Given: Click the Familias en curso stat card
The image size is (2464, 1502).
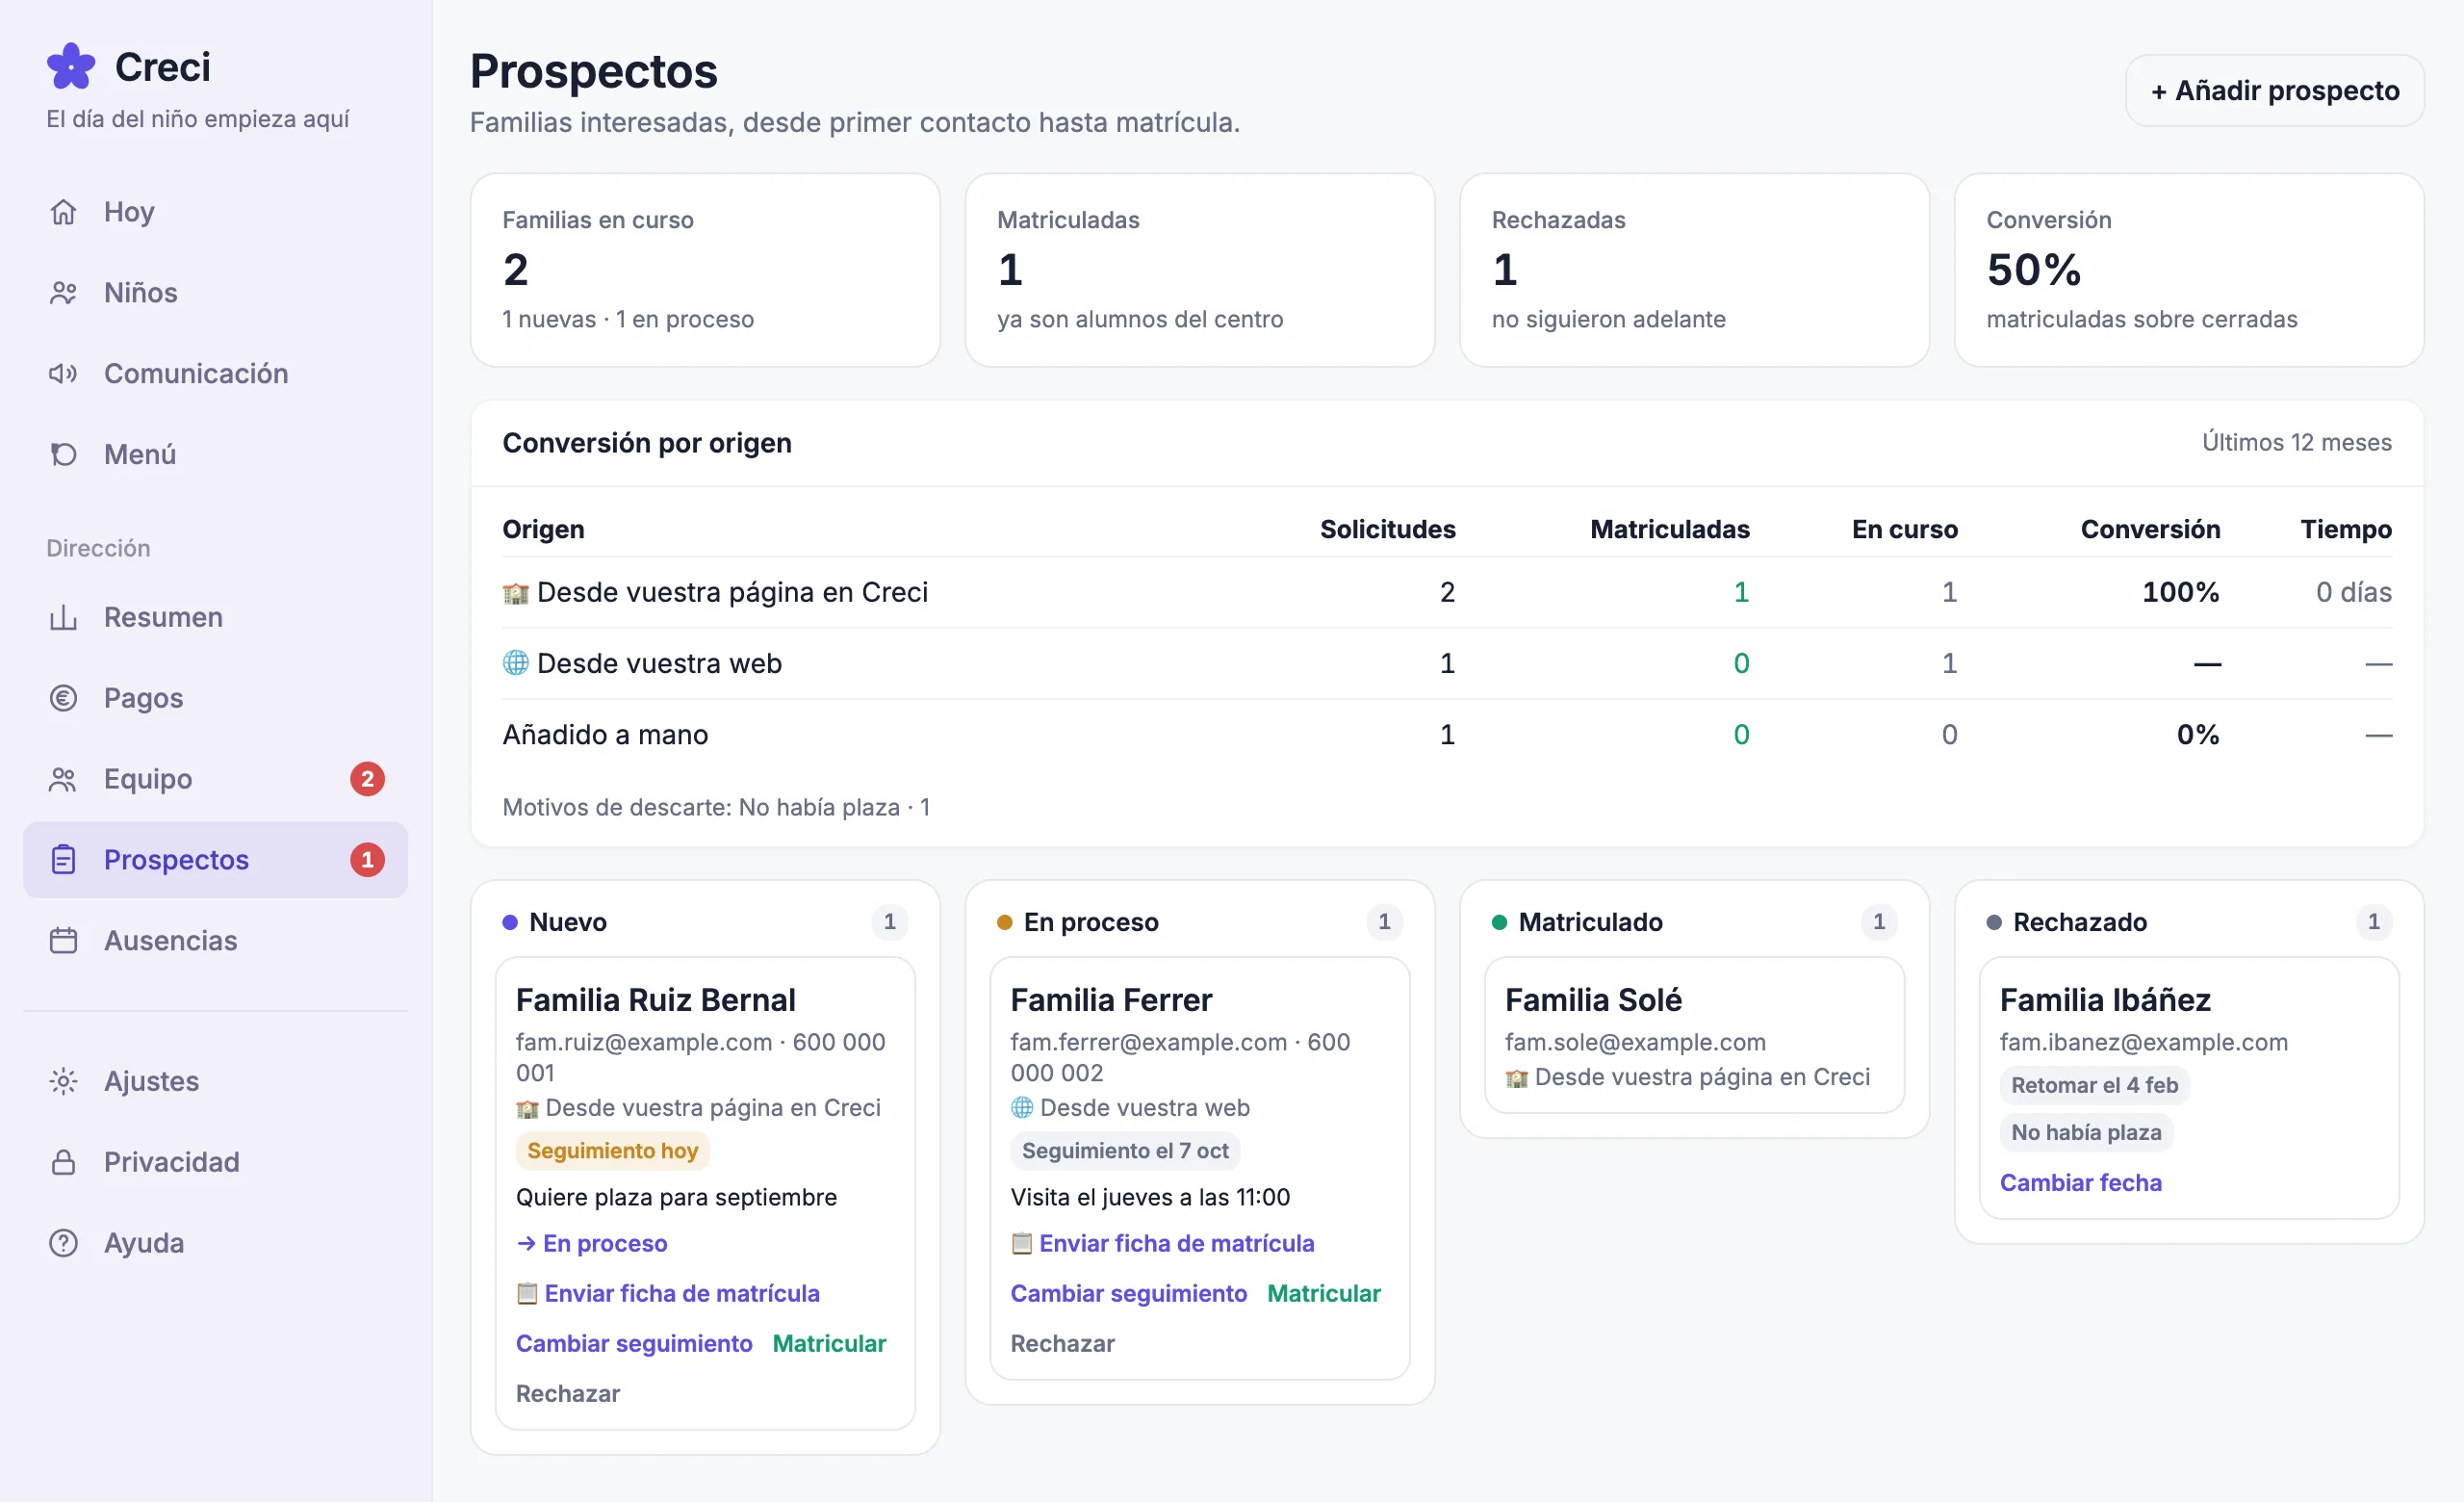Looking at the screenshot, I should click(x=705, y=270).
